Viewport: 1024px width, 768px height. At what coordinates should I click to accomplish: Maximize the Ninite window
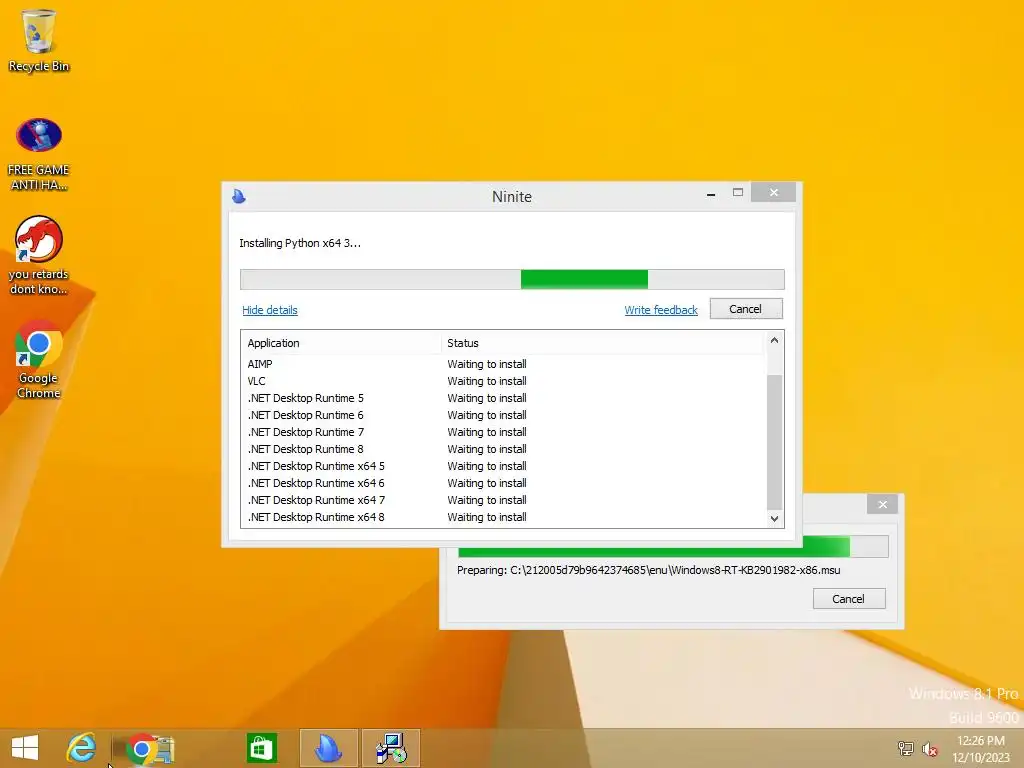tap(738, 193)
